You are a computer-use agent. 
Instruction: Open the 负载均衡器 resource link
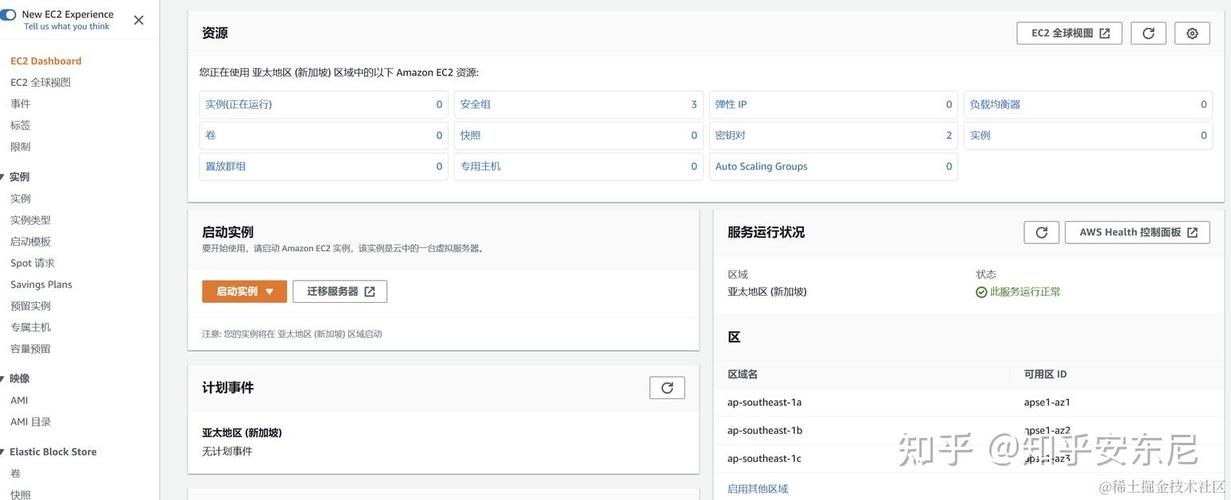pyautogui.click(x=995, y=104)
